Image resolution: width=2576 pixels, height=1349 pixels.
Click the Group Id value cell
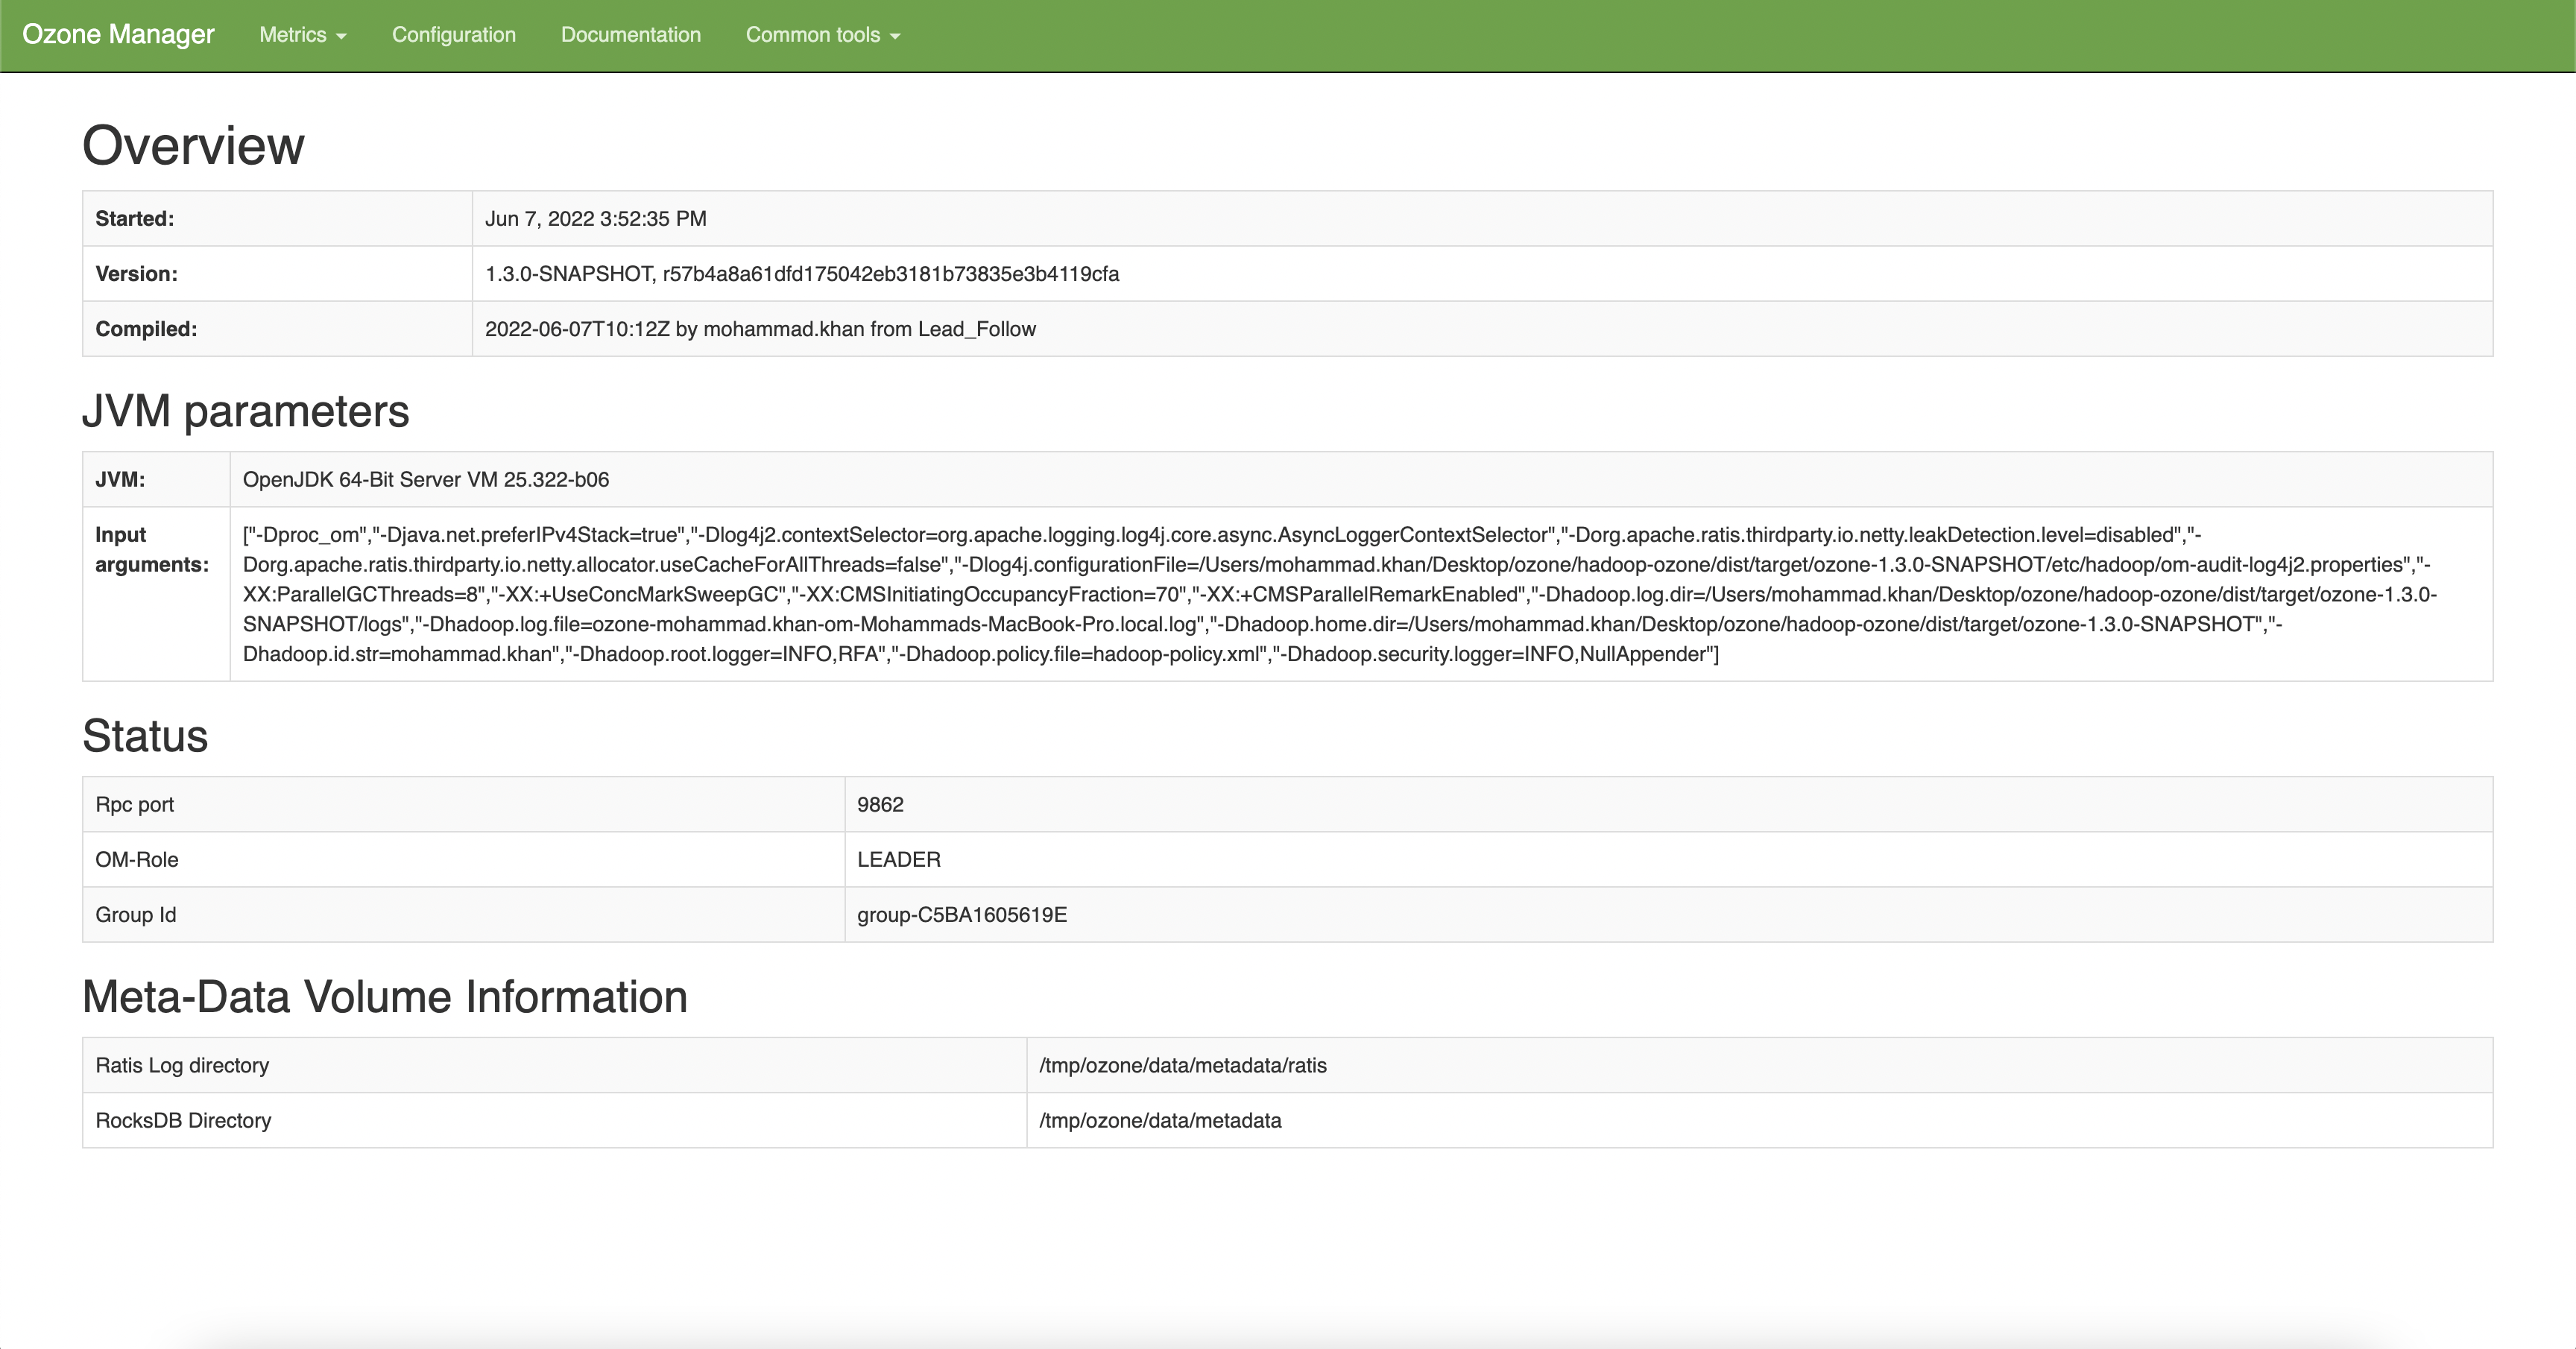point(961,915)
